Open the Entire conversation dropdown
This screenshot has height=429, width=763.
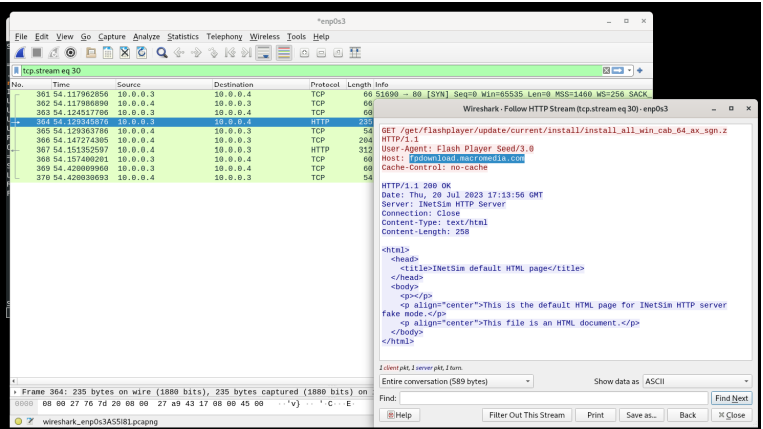pyautogui.click(x=456, y=381)
